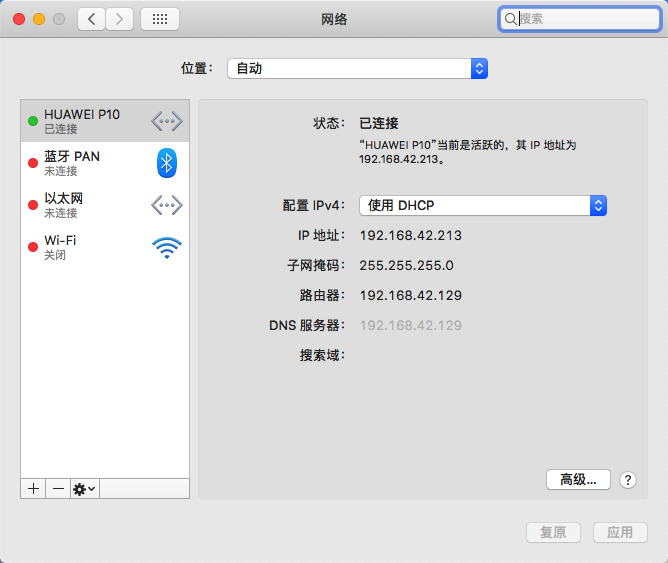Go forward with the right arrow button
Image resolution: width=668 pixels, height=563 pixels.
(120, 19)
